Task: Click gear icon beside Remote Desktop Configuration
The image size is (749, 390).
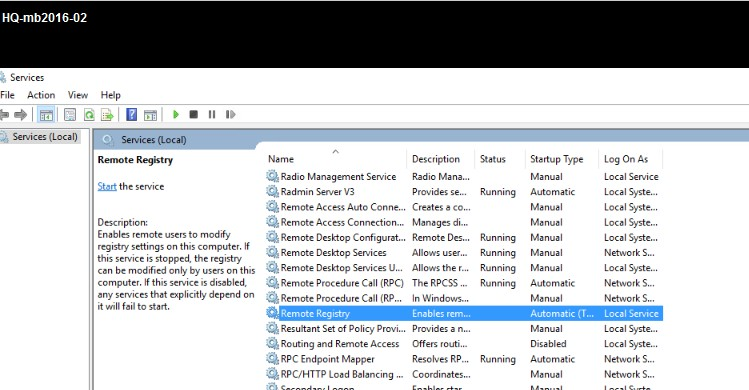Action: (x=272, y=237)
